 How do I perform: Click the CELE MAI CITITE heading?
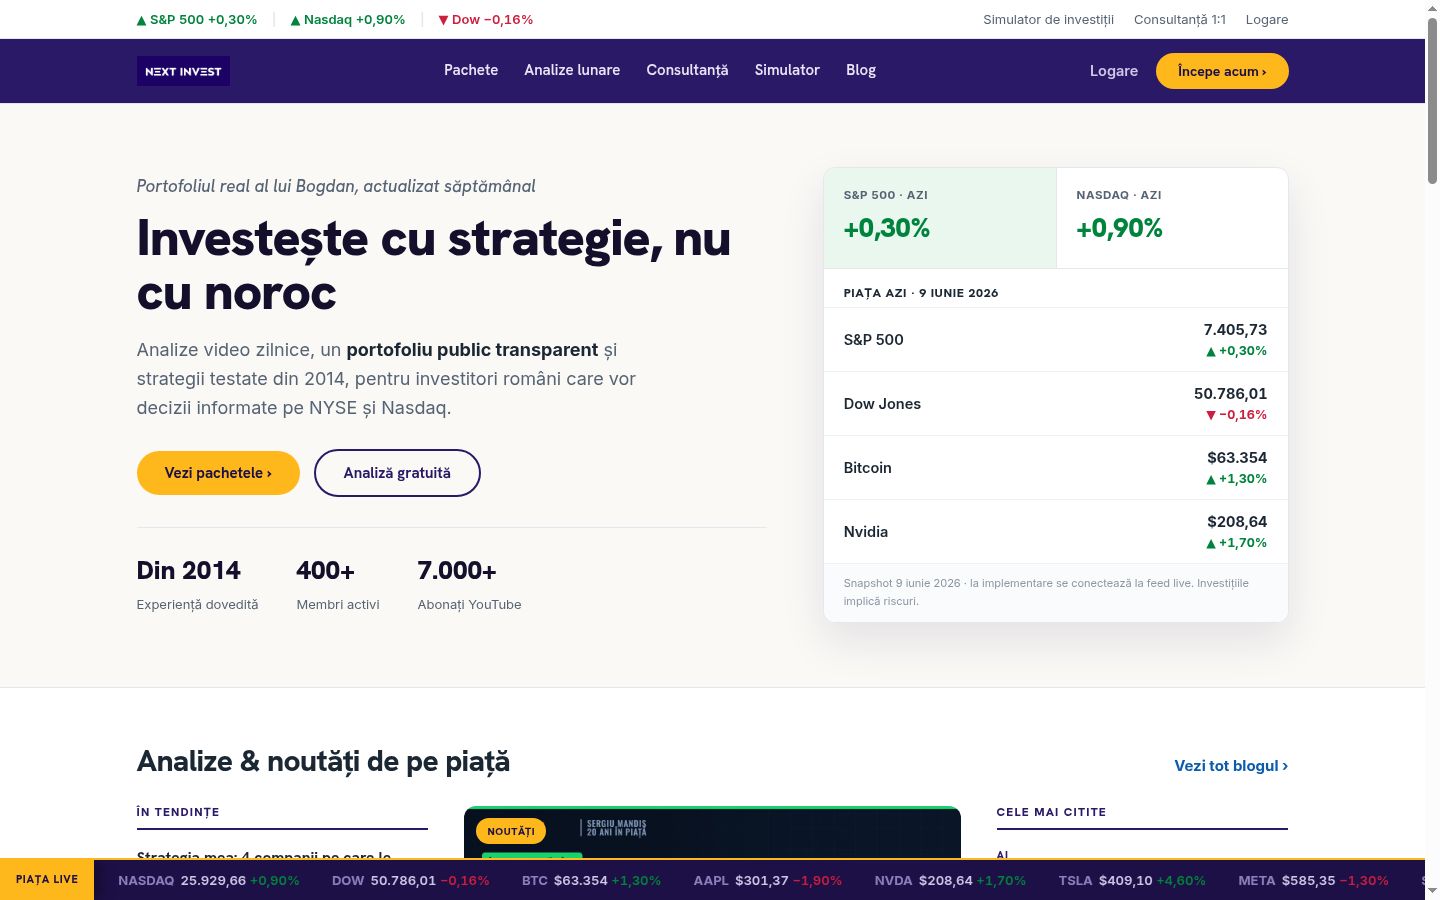coord(1051,812)
